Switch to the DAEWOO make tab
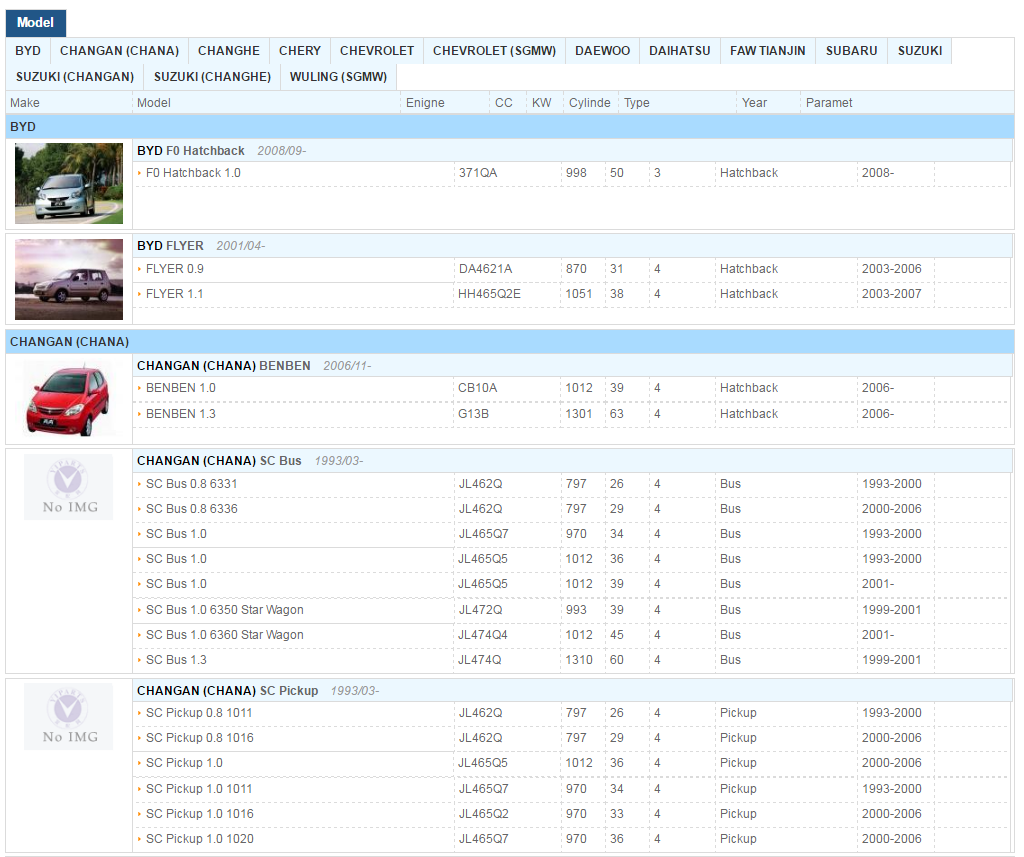This screenshot has height=857, width=1024. [602, 51]
